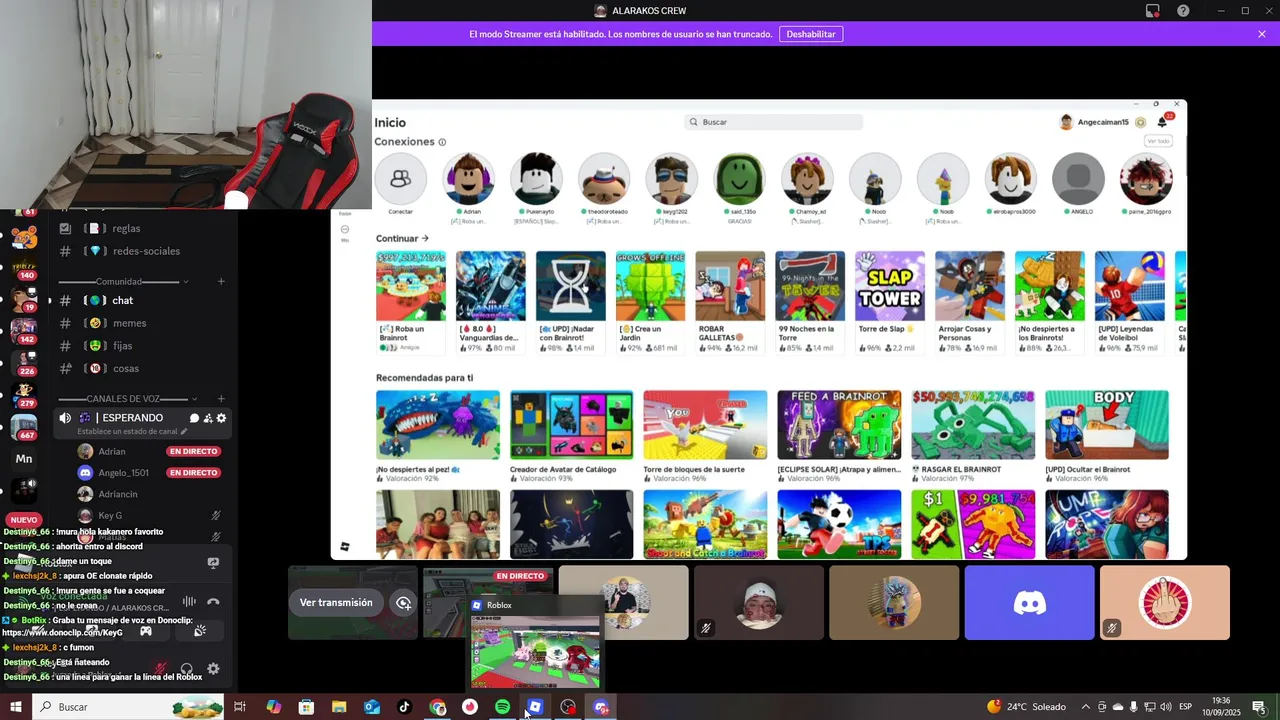Pop out stream icon next to Ver transmisión
This screenshot has width=1280, height=720.
pyautogui.click(x=403, y=603)
